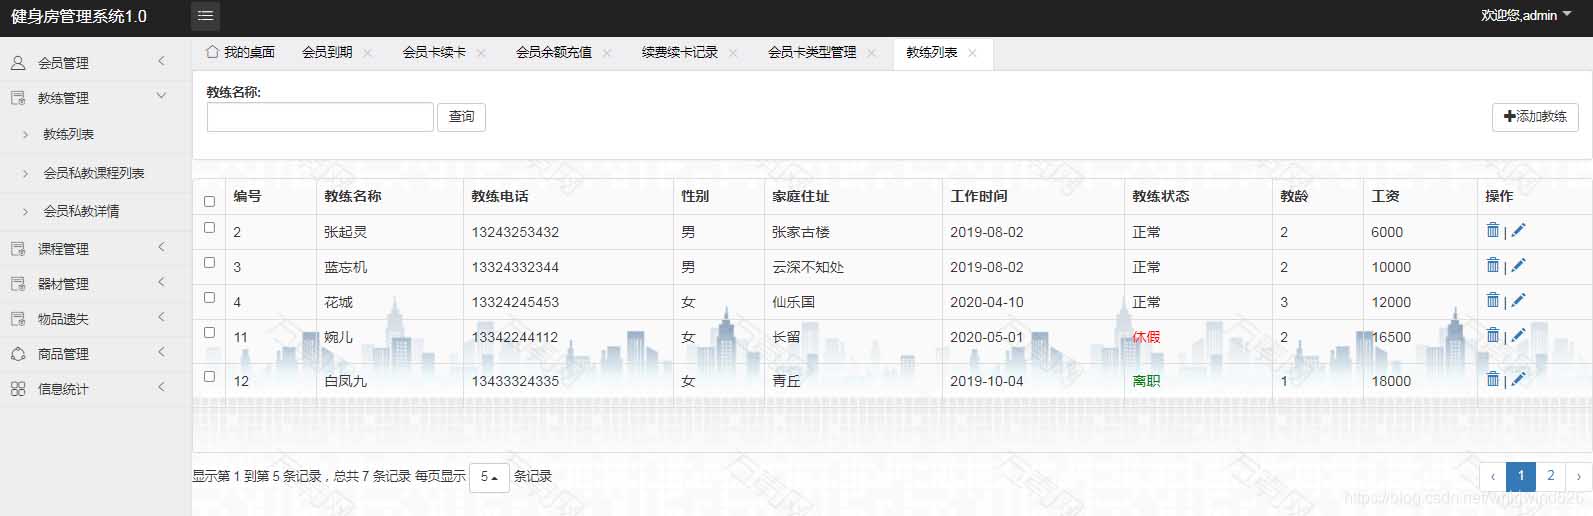The image size is (1593, 516).
Task: Expand the 器材管理 sidebar menu
Action: point(95,283)
